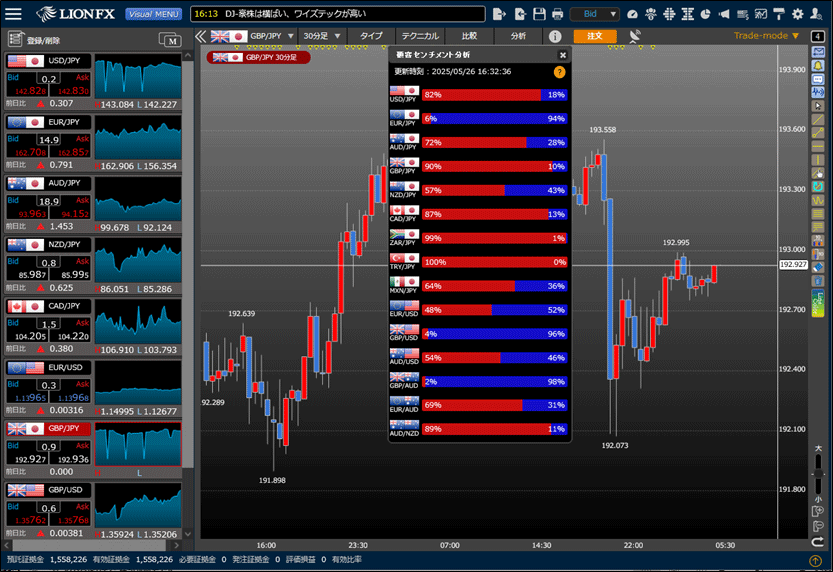Screen dimensions: 833x572
Task: Select the vertical line drawing tool
Action: [x=818, y=160]
